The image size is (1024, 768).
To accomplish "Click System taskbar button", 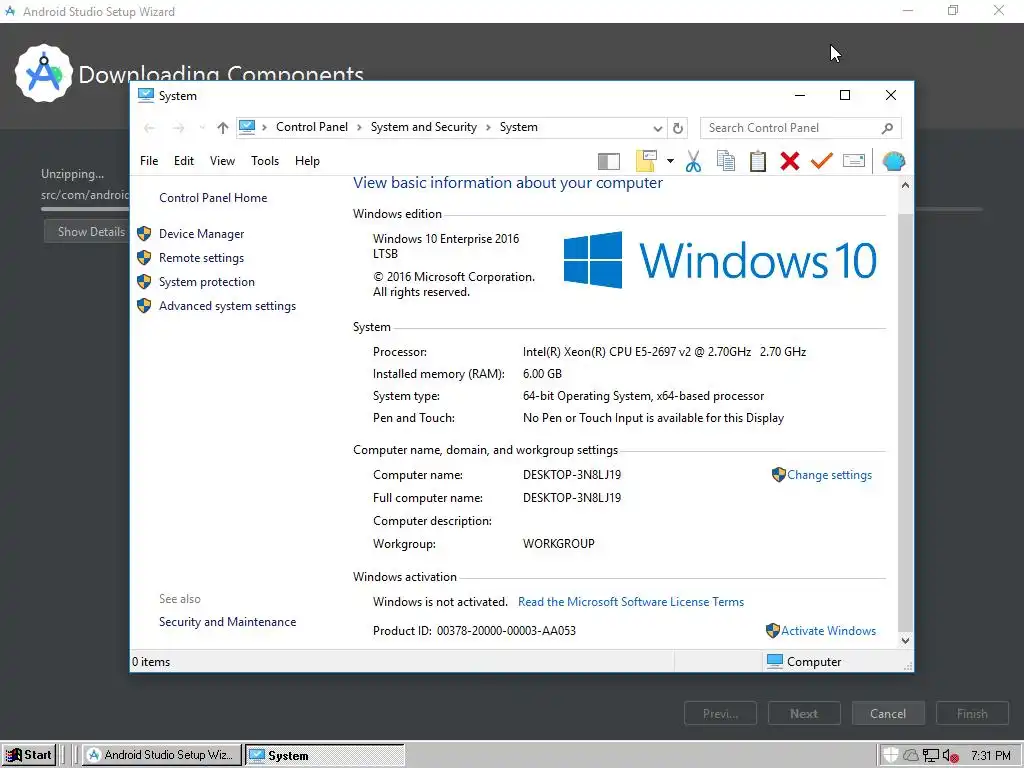I will (325, 755).
